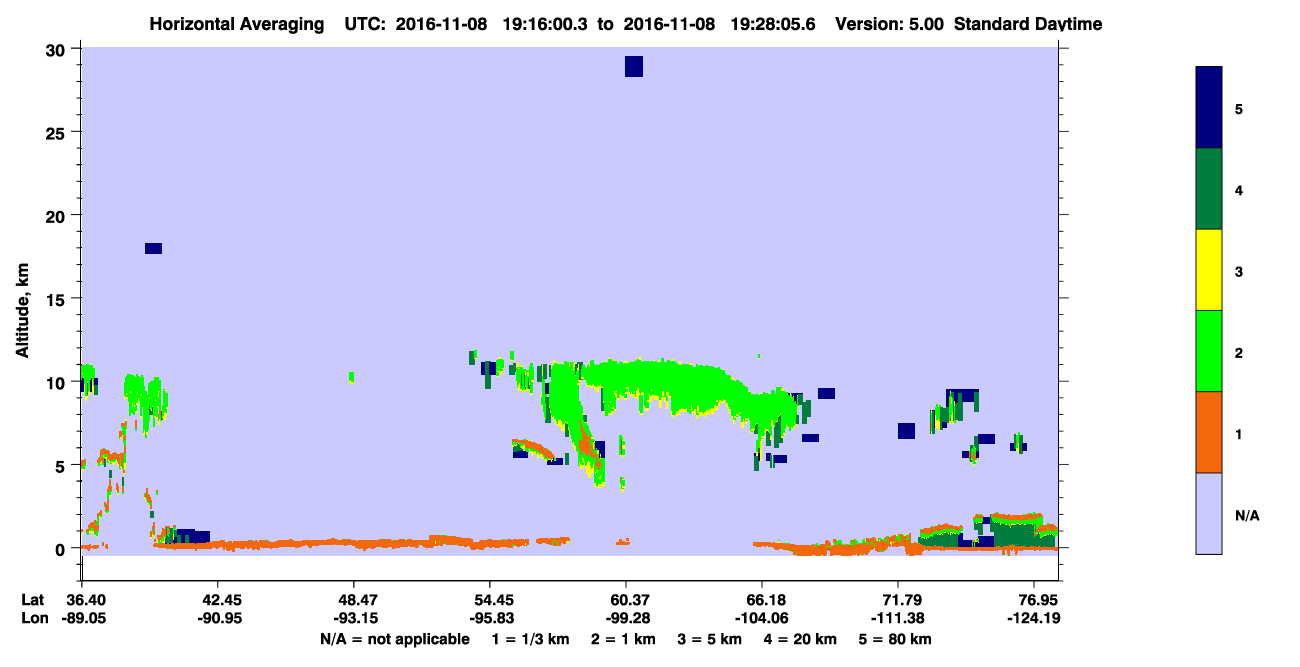
Task: Click the 'Lon' row label
Action: pyautogui.click(x=33, y=618)
